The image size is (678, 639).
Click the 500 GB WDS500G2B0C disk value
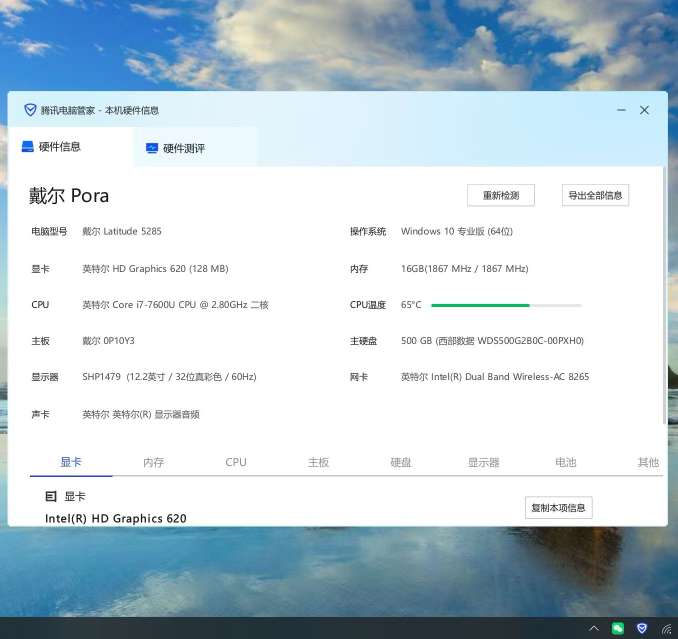(x=493, y=341)
